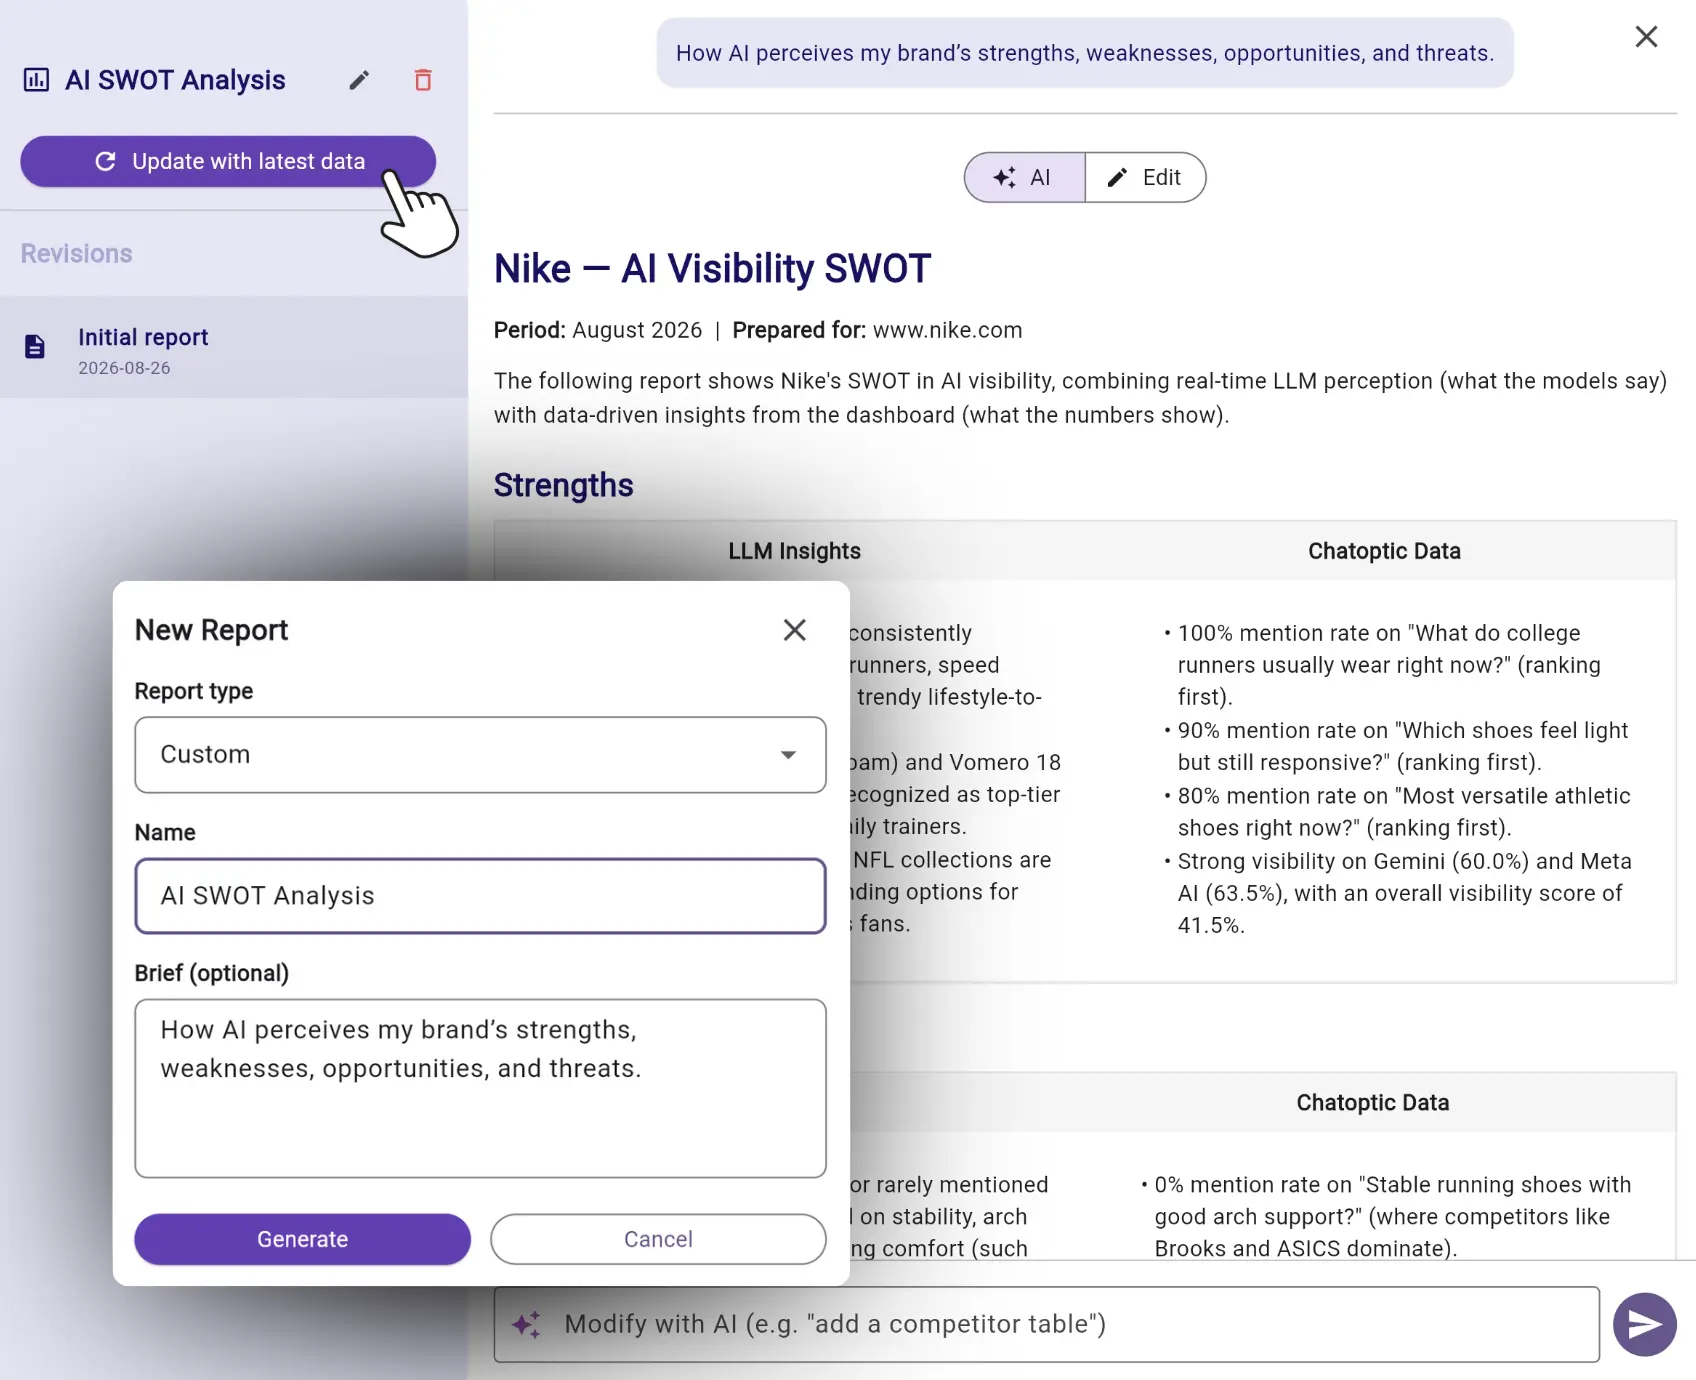Click the sparkle icon in Modify with AI box

(x=527, y=1325)
